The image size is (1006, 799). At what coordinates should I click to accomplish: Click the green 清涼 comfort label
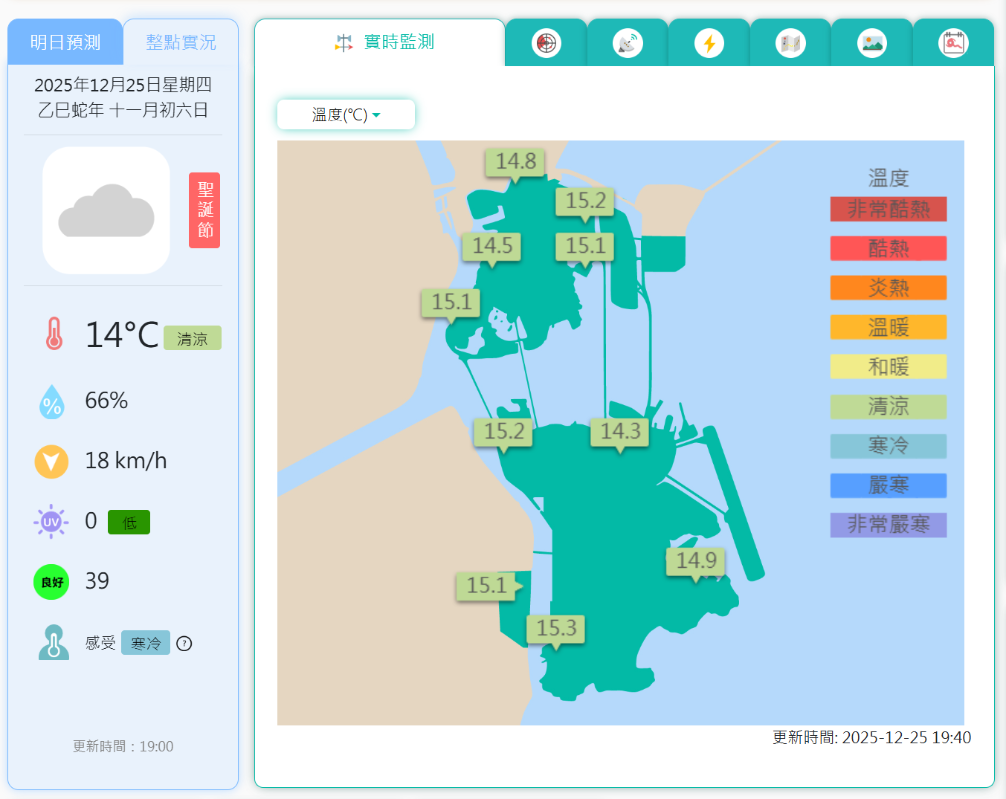tap(192, 338)
